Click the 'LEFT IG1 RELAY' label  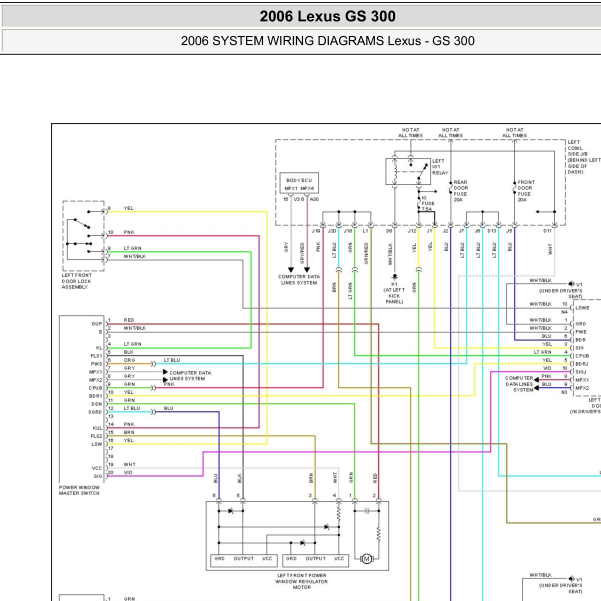pos(440,167)
